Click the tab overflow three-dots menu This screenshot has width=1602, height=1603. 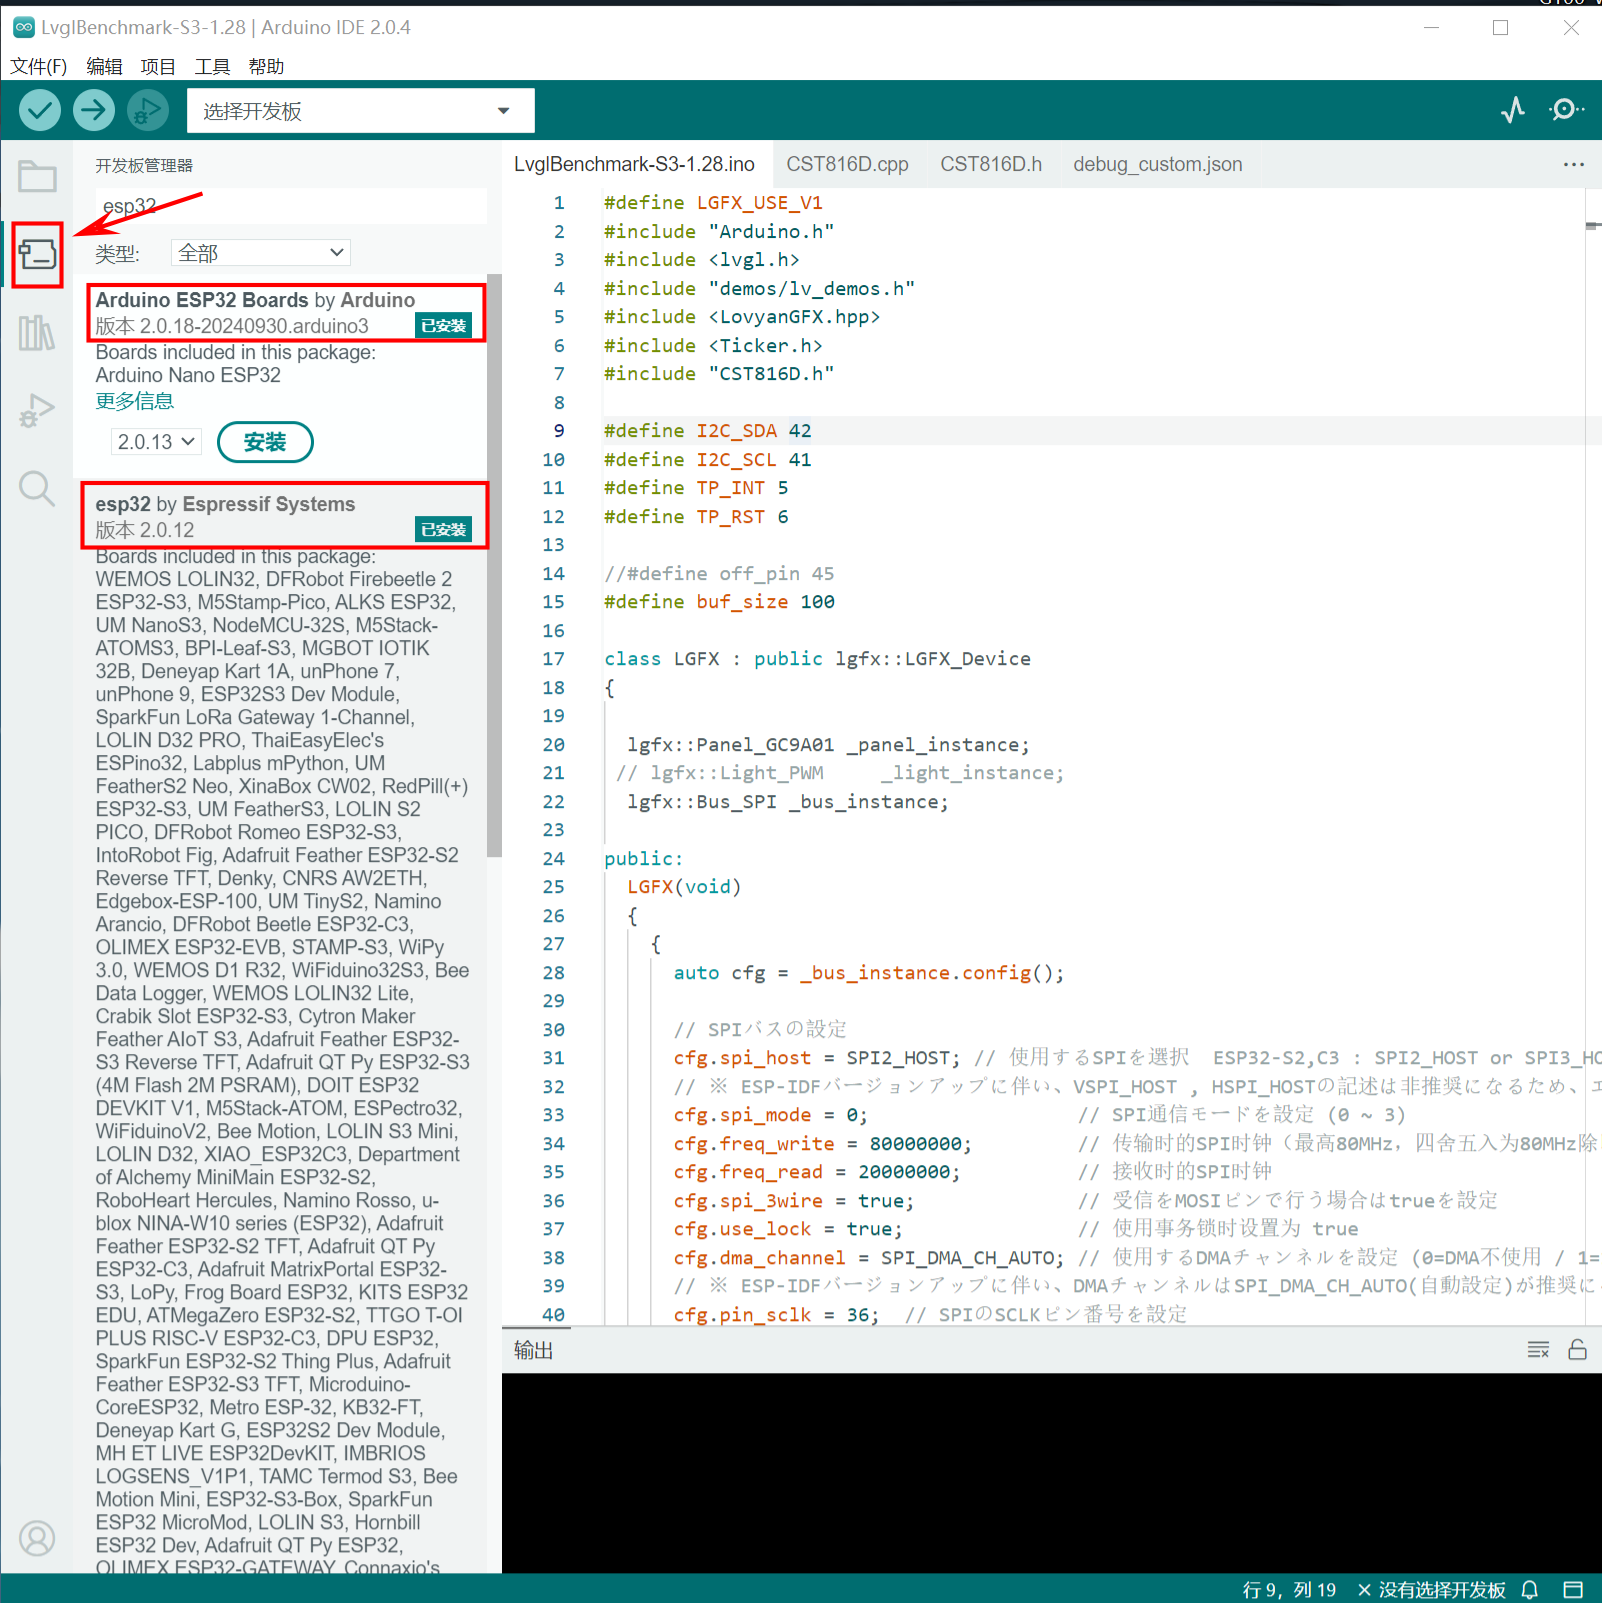[x=1573, y=164]
